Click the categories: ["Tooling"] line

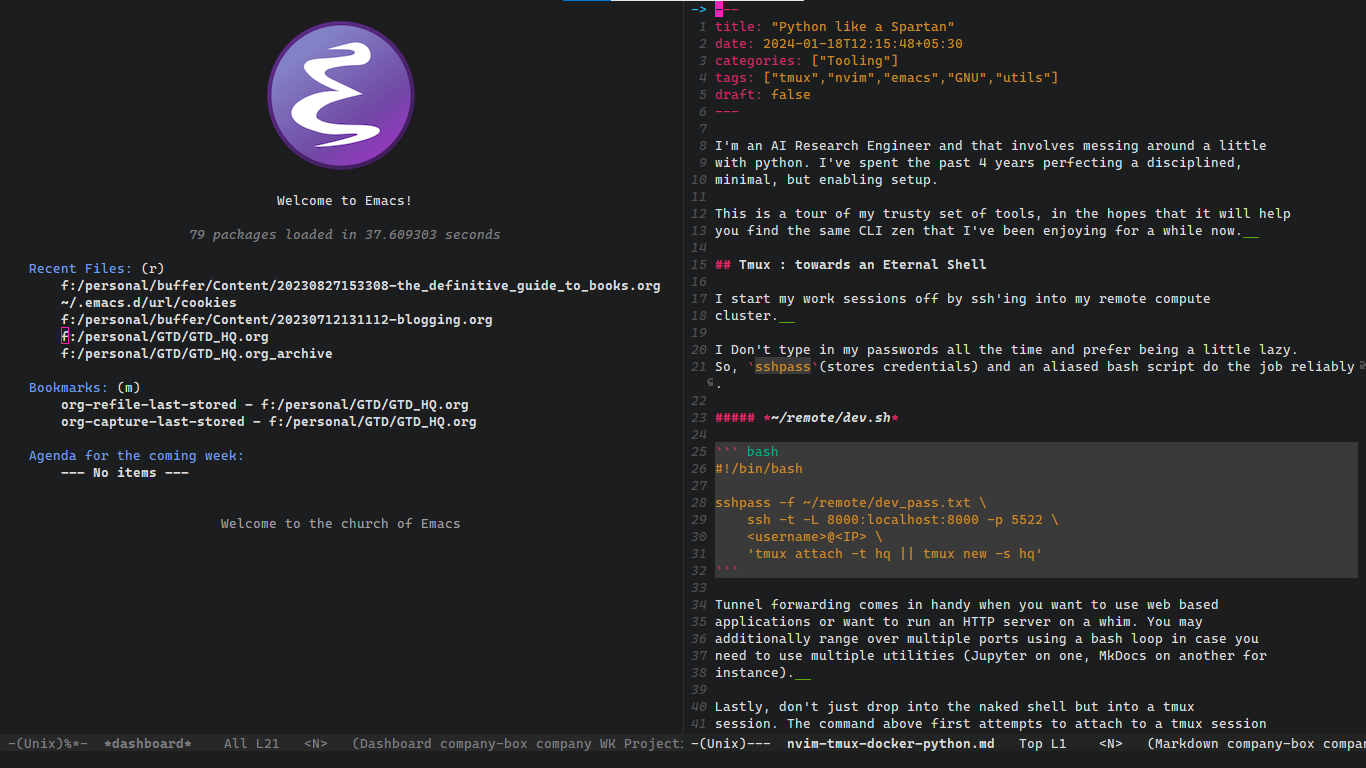click(807, 60)
